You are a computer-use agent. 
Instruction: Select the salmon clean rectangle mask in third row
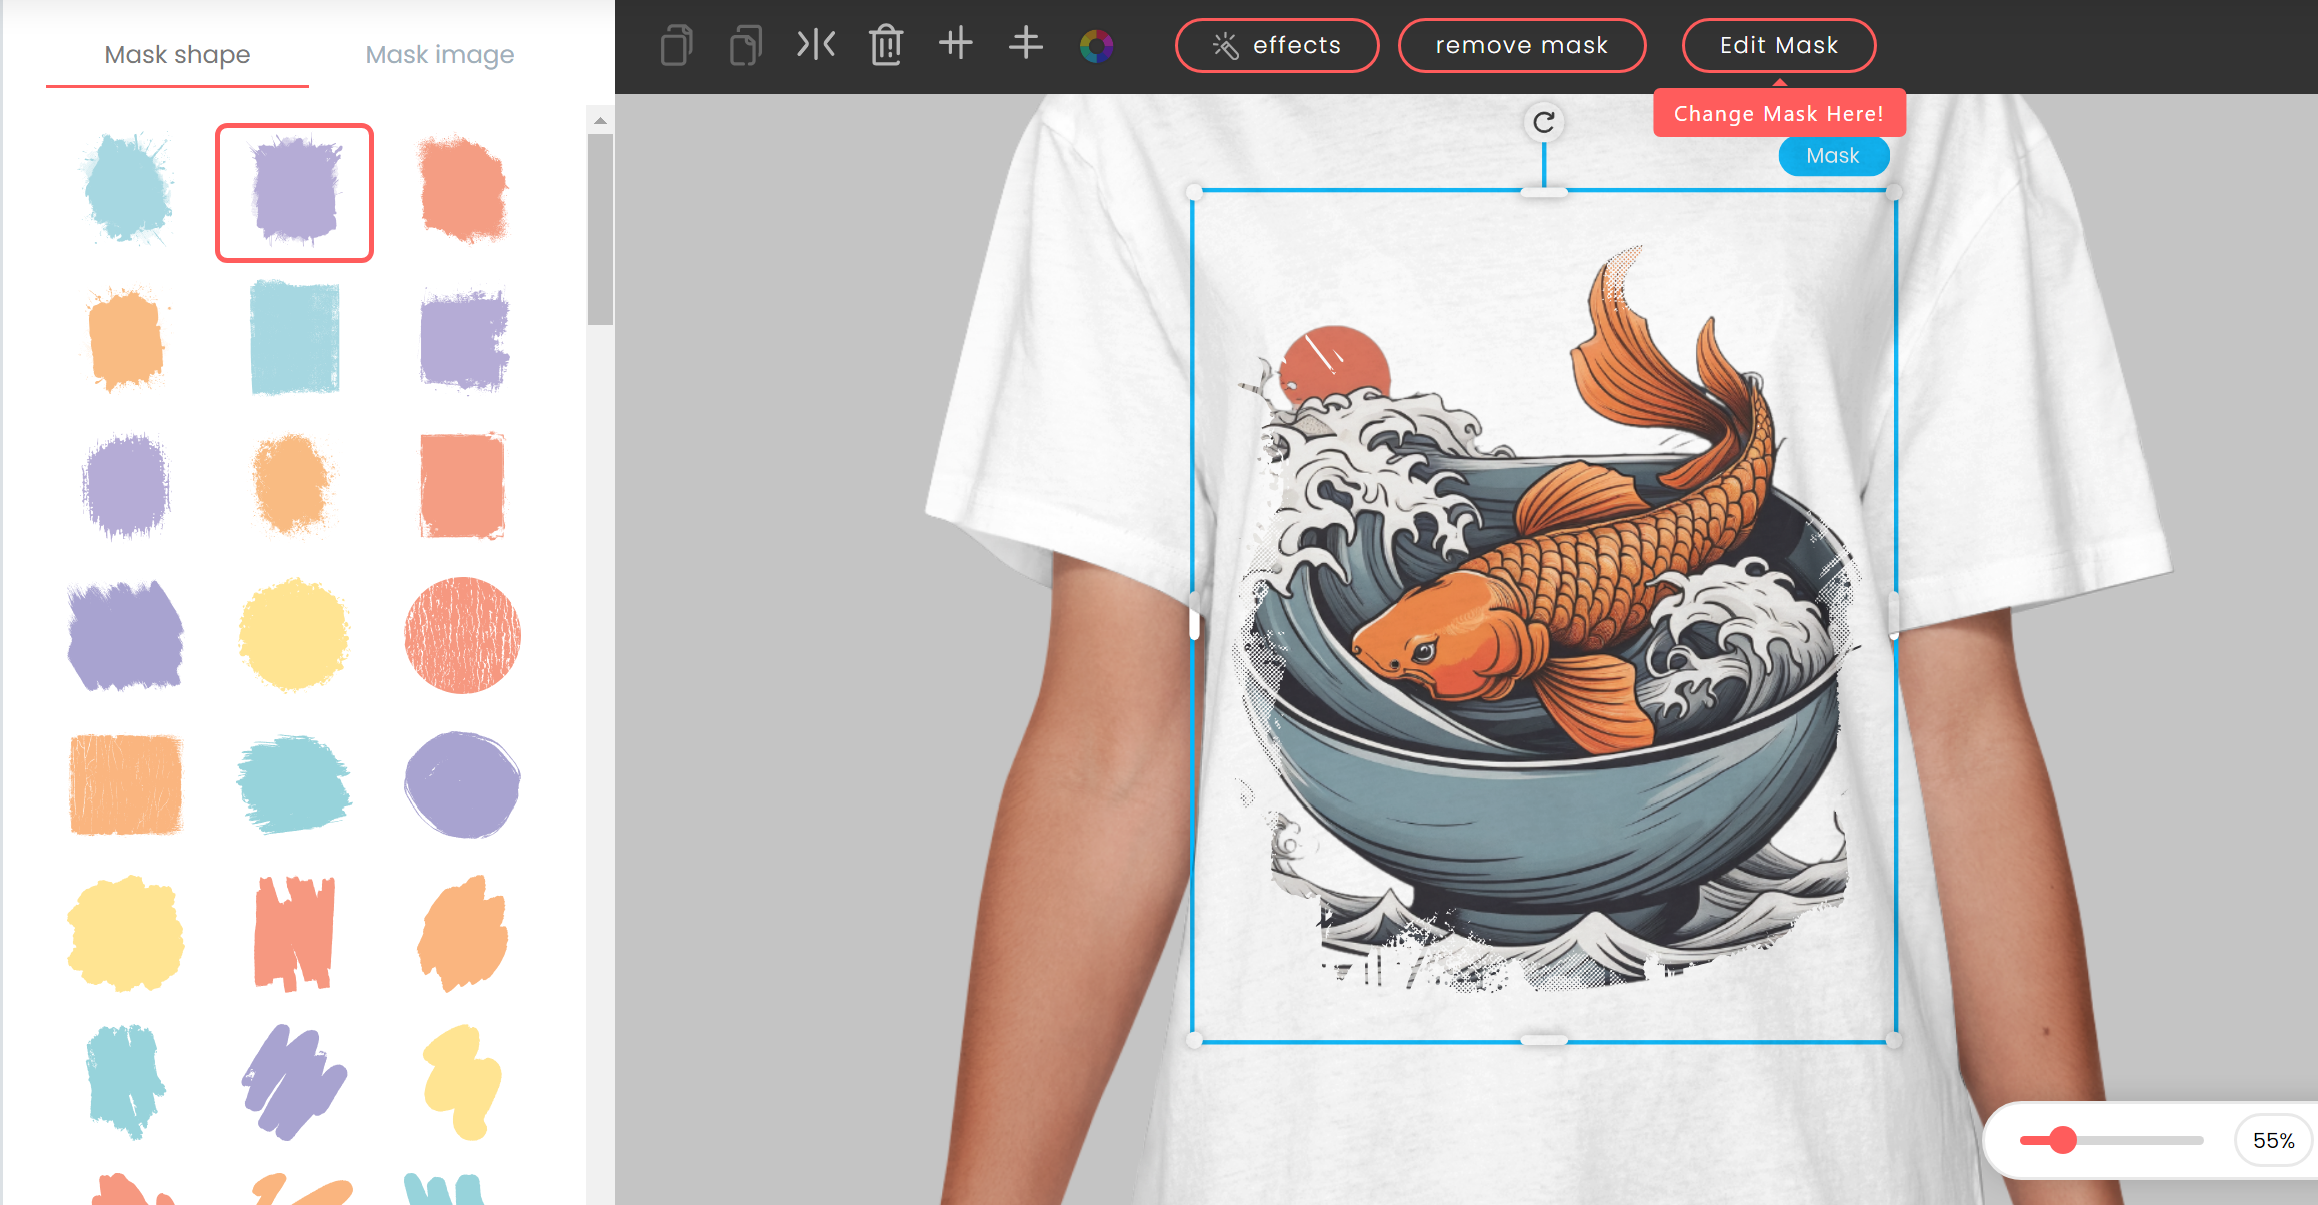463,486
